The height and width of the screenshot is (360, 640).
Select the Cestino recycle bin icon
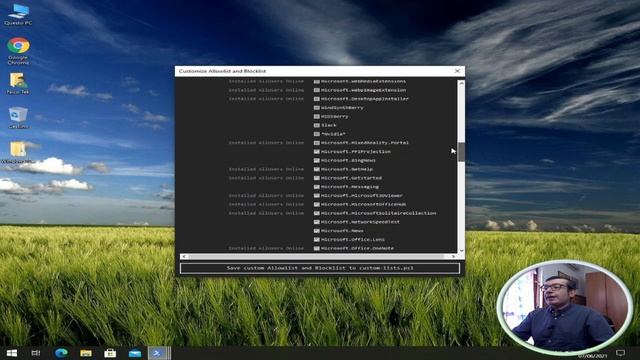coord(18,118)
